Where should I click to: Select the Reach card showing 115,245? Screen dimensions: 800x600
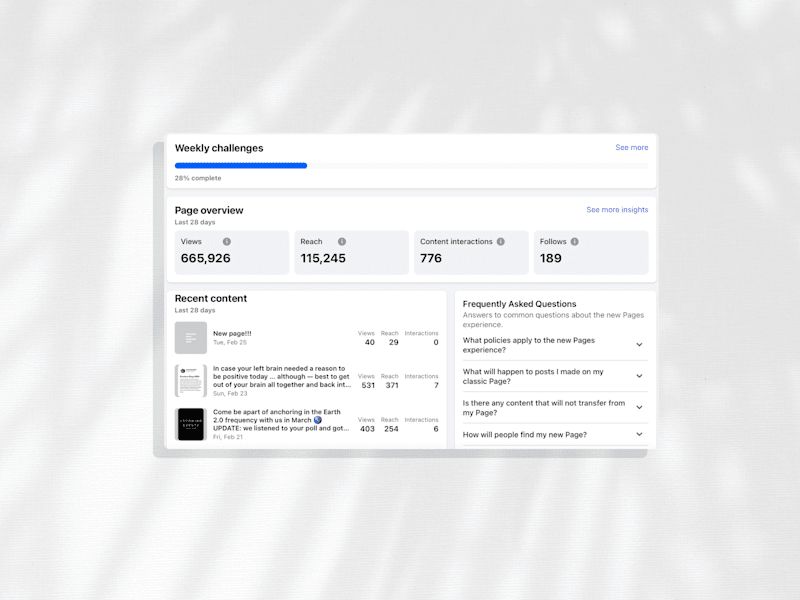click(352, 252)
